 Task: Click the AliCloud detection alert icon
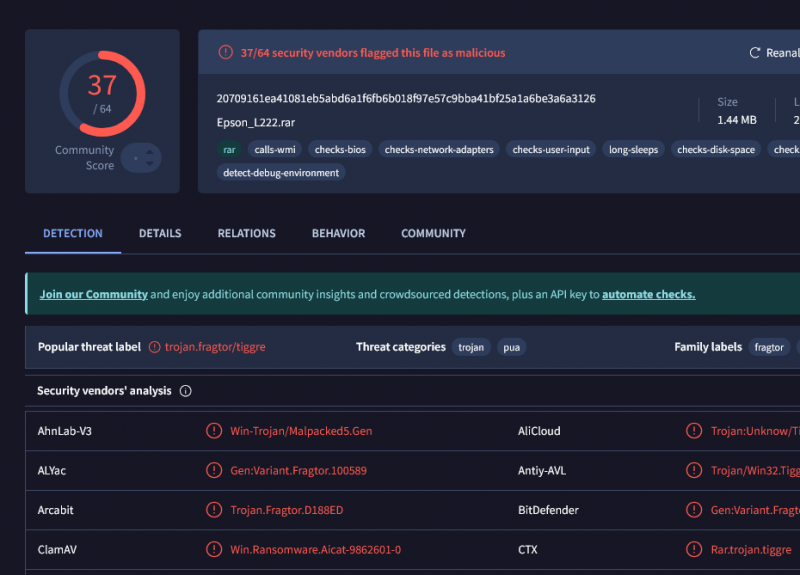[694, 431]
